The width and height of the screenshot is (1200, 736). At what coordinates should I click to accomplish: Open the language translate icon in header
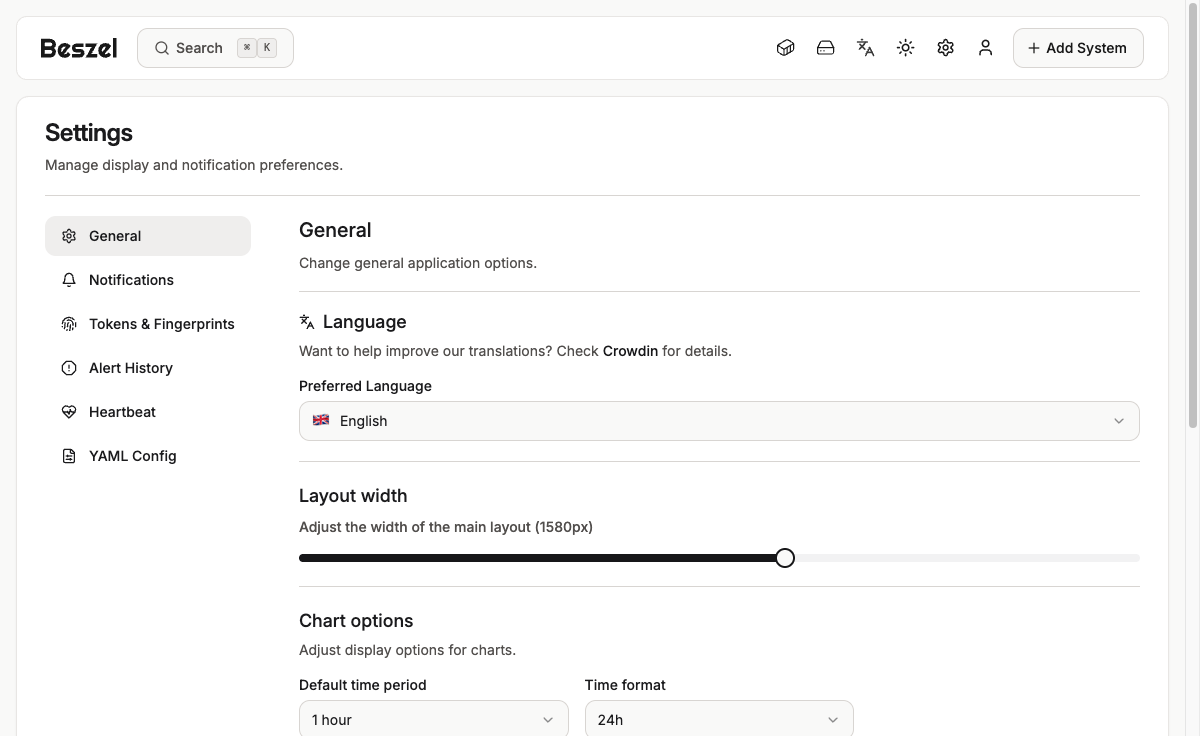(x=865, y=48)
